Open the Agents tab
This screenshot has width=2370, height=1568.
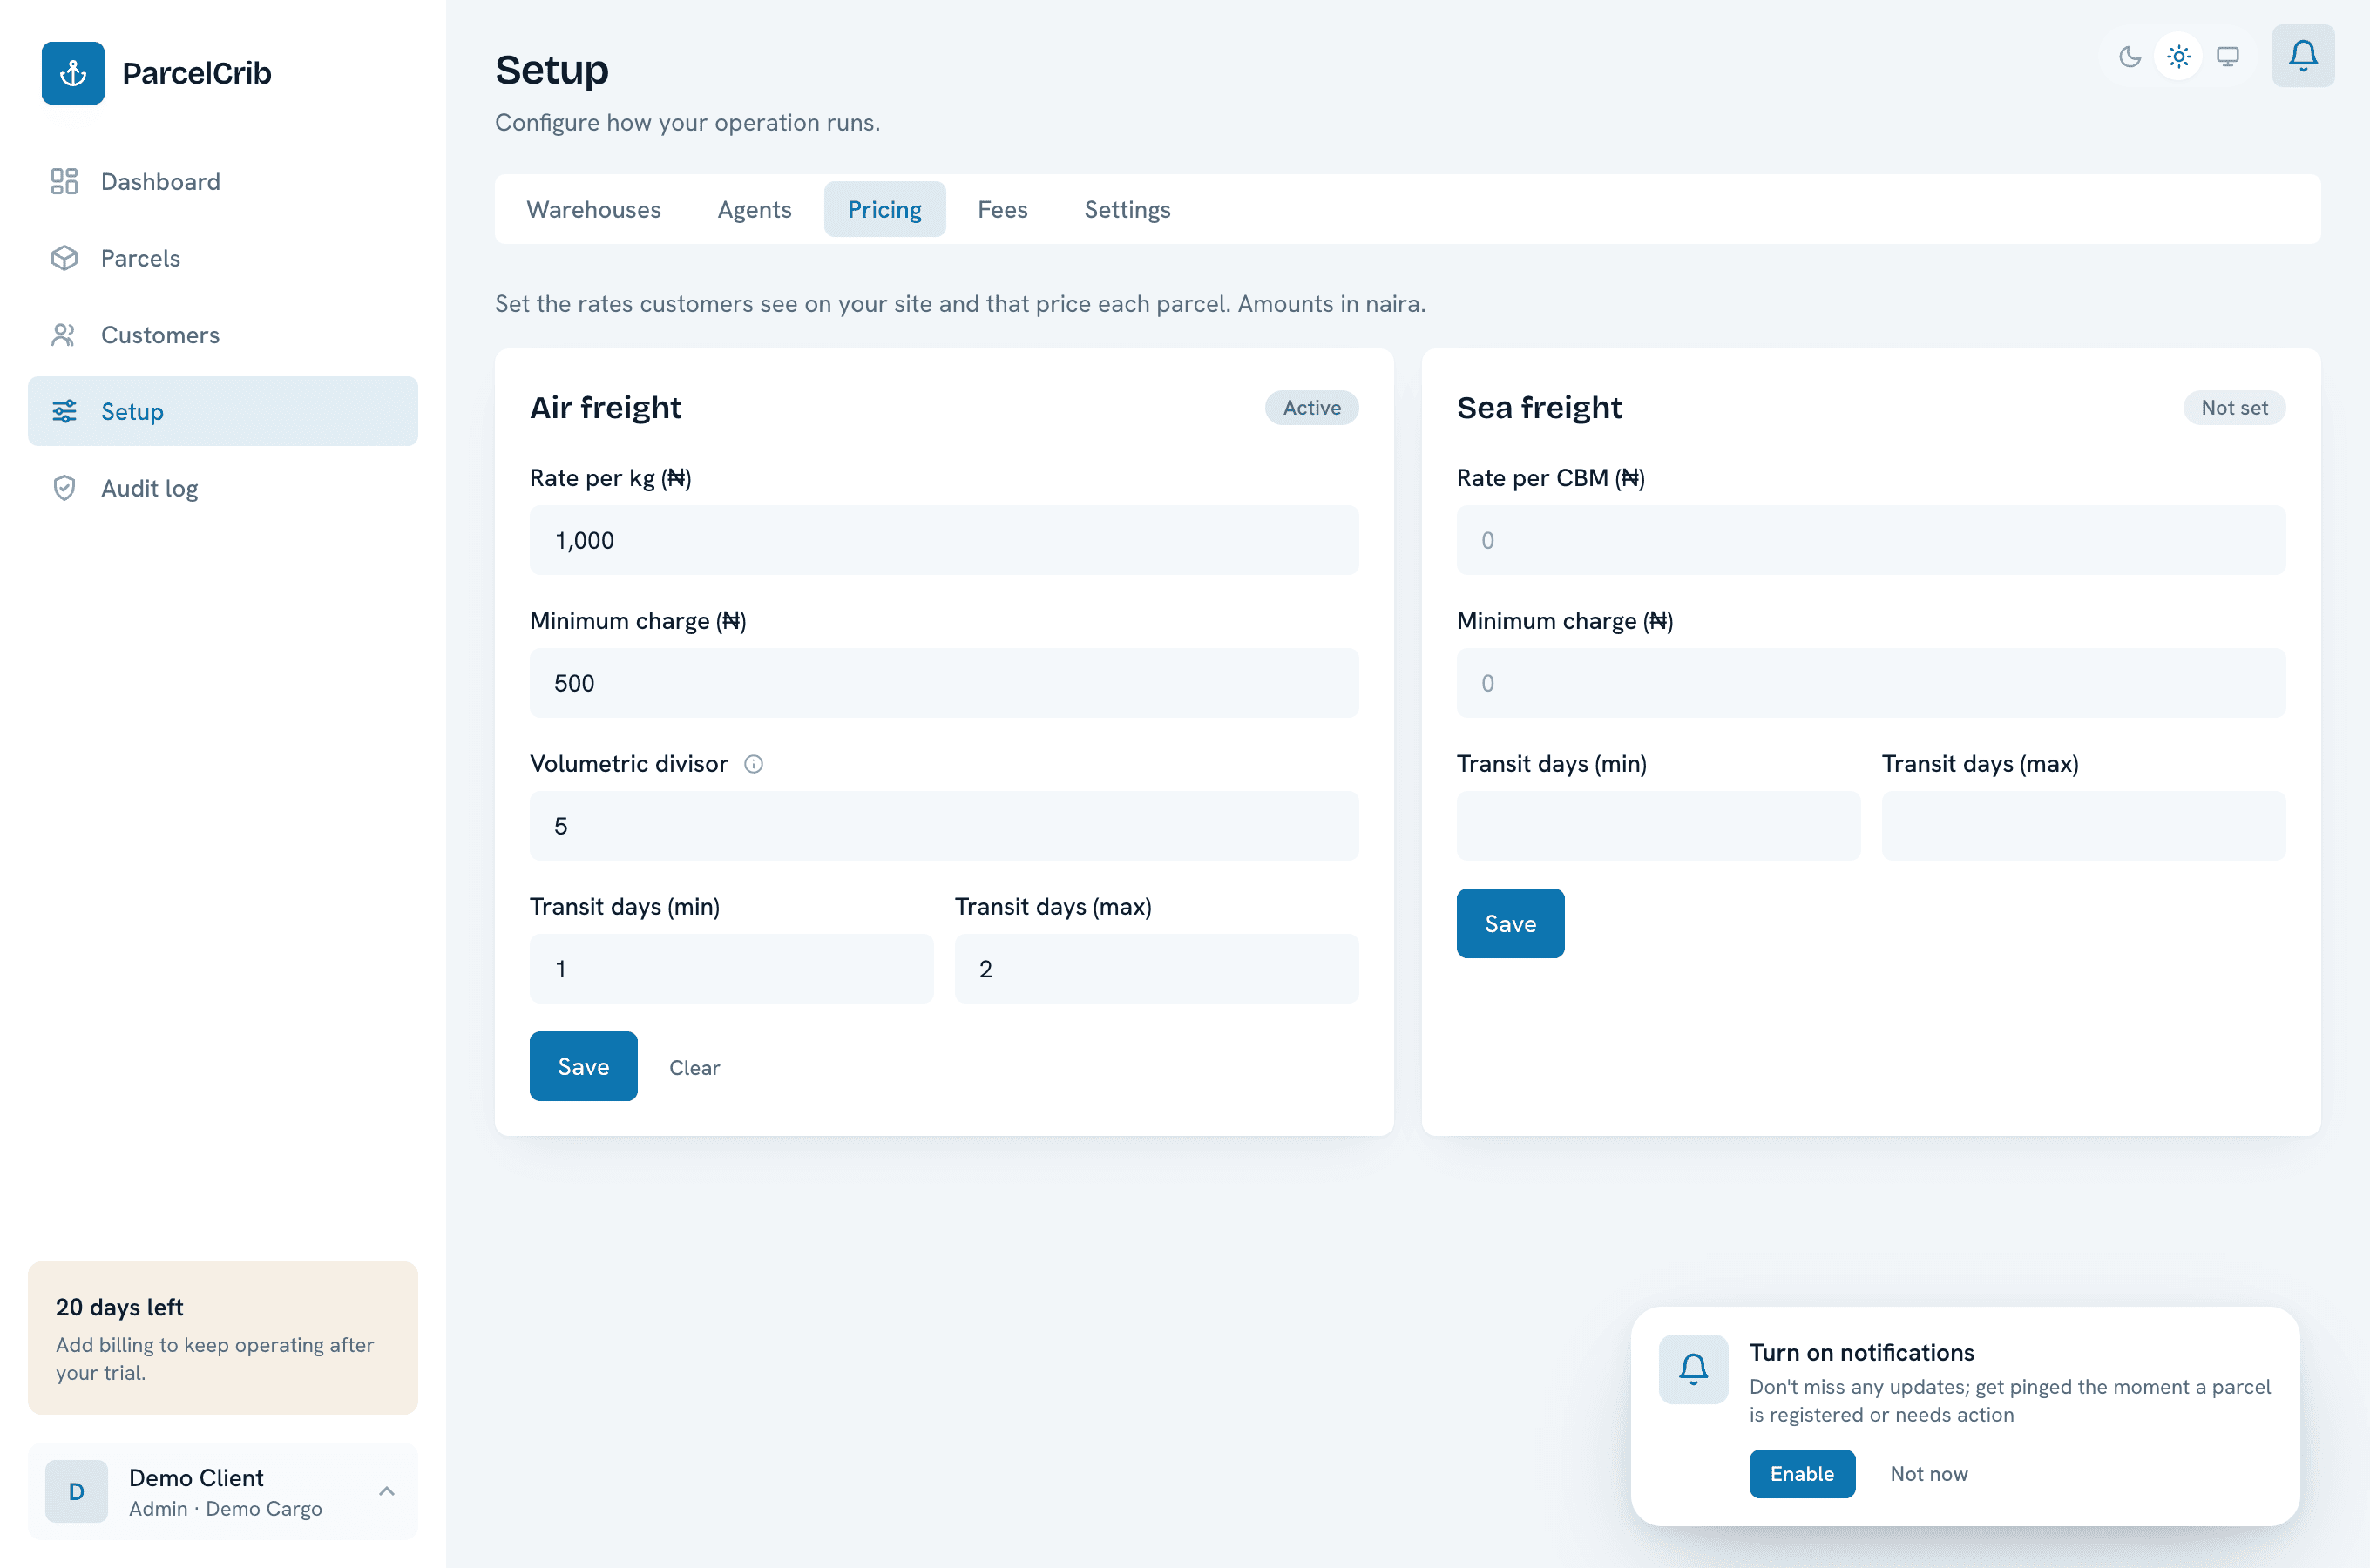[754, 209]
